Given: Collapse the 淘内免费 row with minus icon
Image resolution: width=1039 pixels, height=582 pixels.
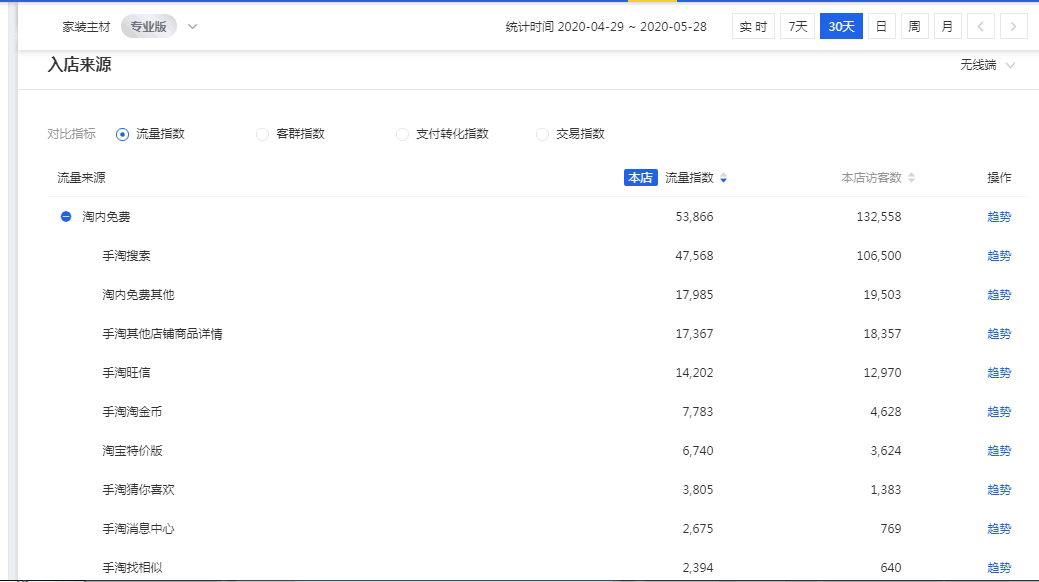Looking at the screenshot, I should click(66, 217).
